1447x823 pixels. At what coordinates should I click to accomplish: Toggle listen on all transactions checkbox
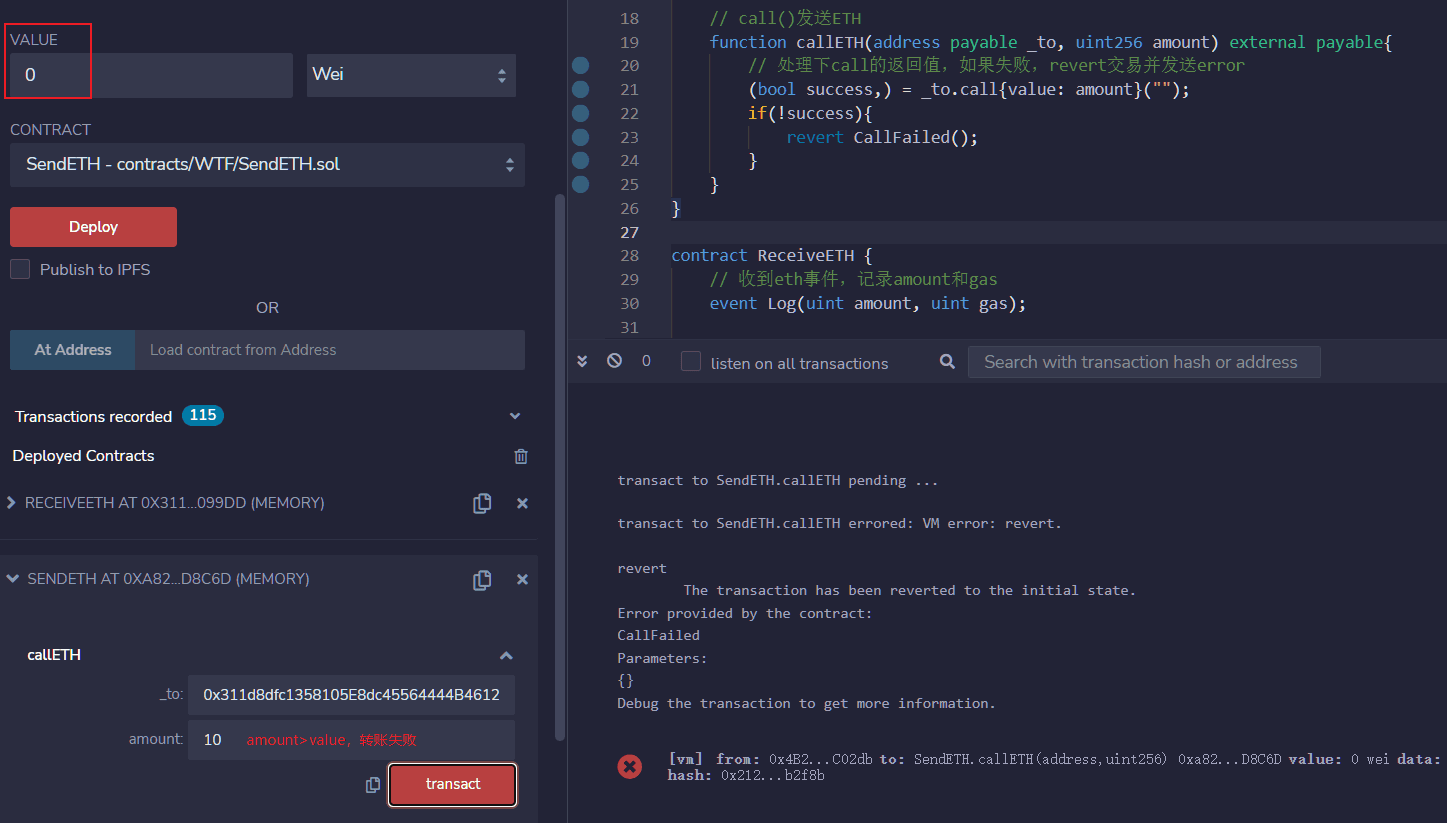coord(691,362)
